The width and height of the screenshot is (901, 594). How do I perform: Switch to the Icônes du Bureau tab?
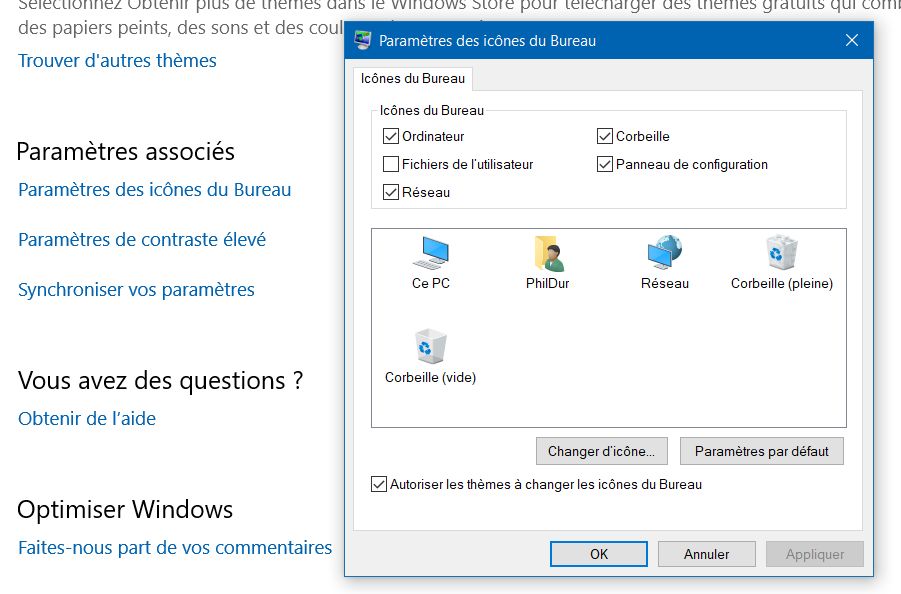pyautogui.click(x=413, y=78)
